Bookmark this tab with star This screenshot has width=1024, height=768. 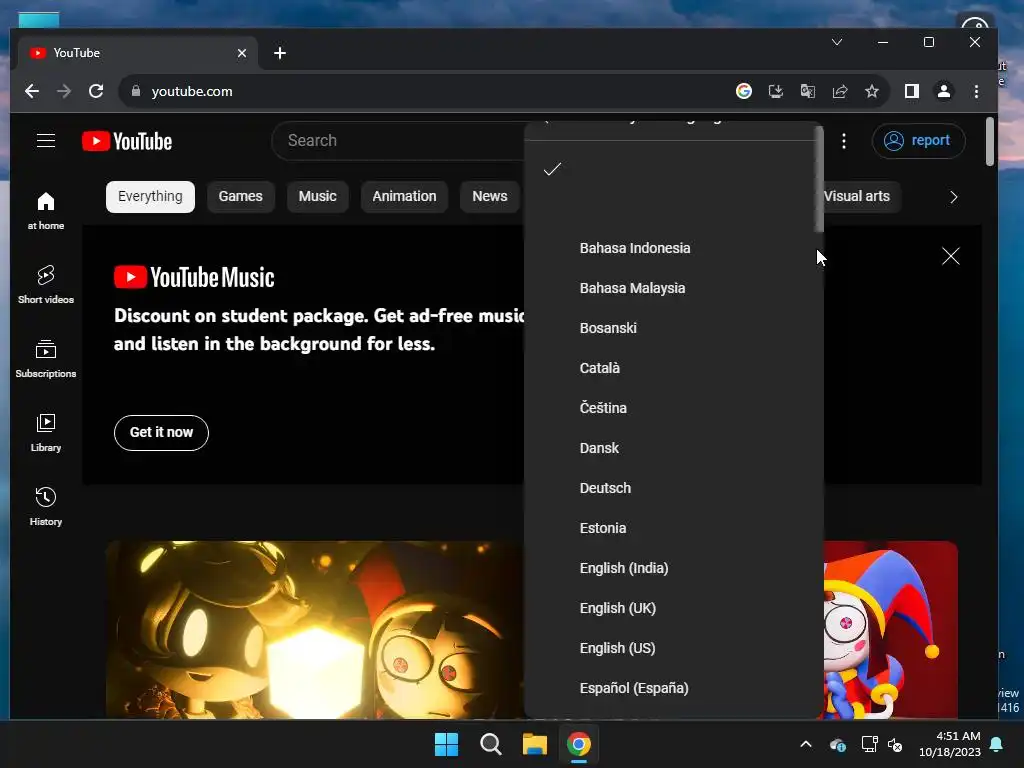872,91
